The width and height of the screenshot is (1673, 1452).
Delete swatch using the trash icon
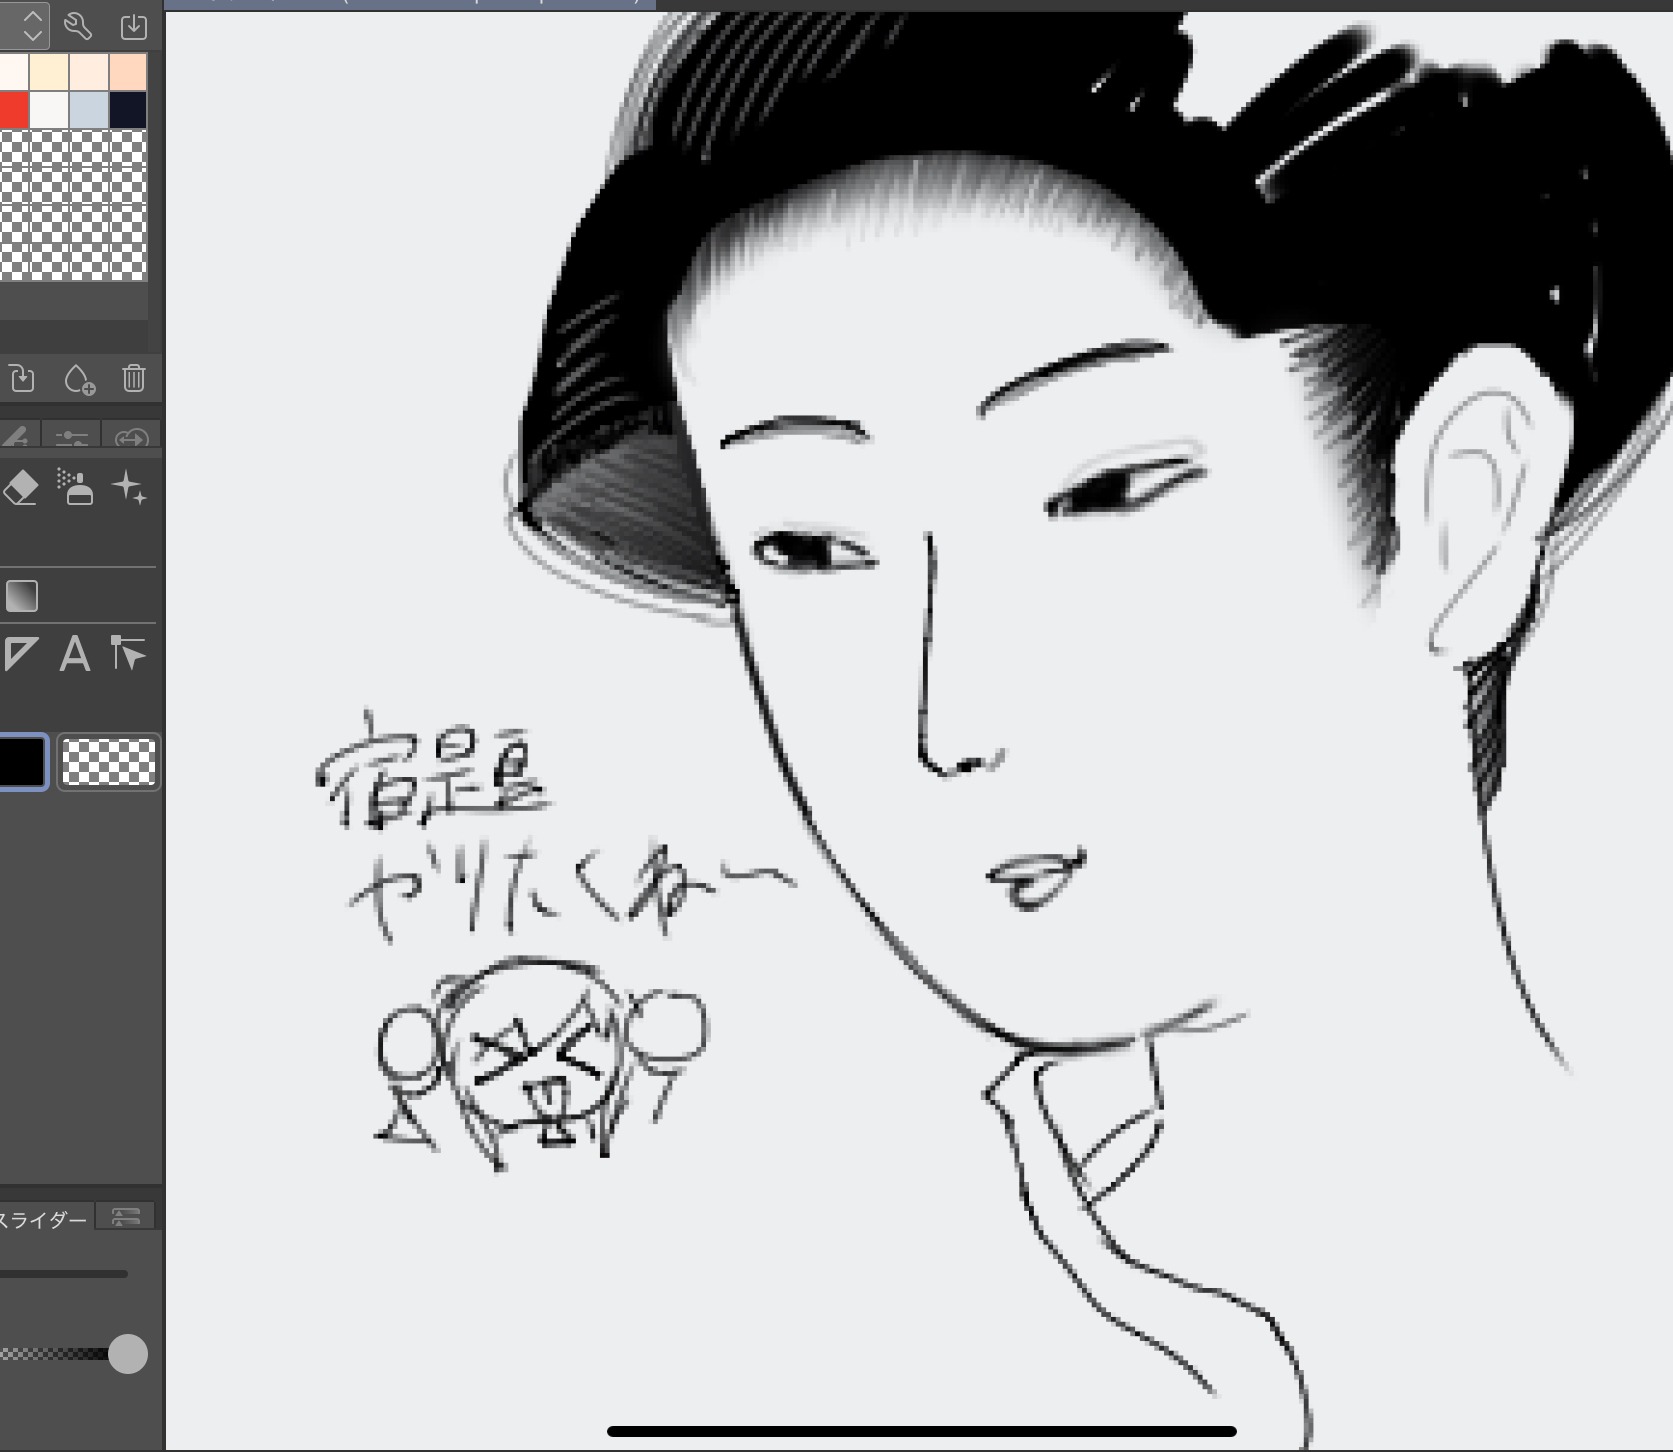(133, 379)
